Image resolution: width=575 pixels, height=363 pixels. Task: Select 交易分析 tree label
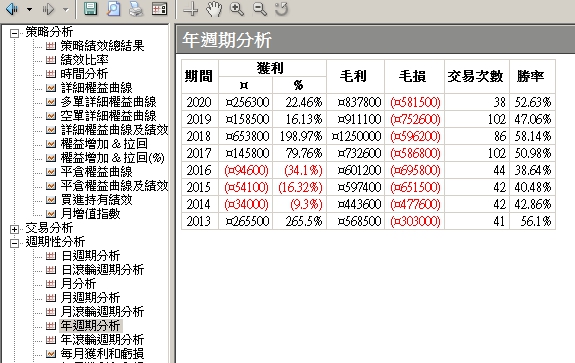(49, 228)
